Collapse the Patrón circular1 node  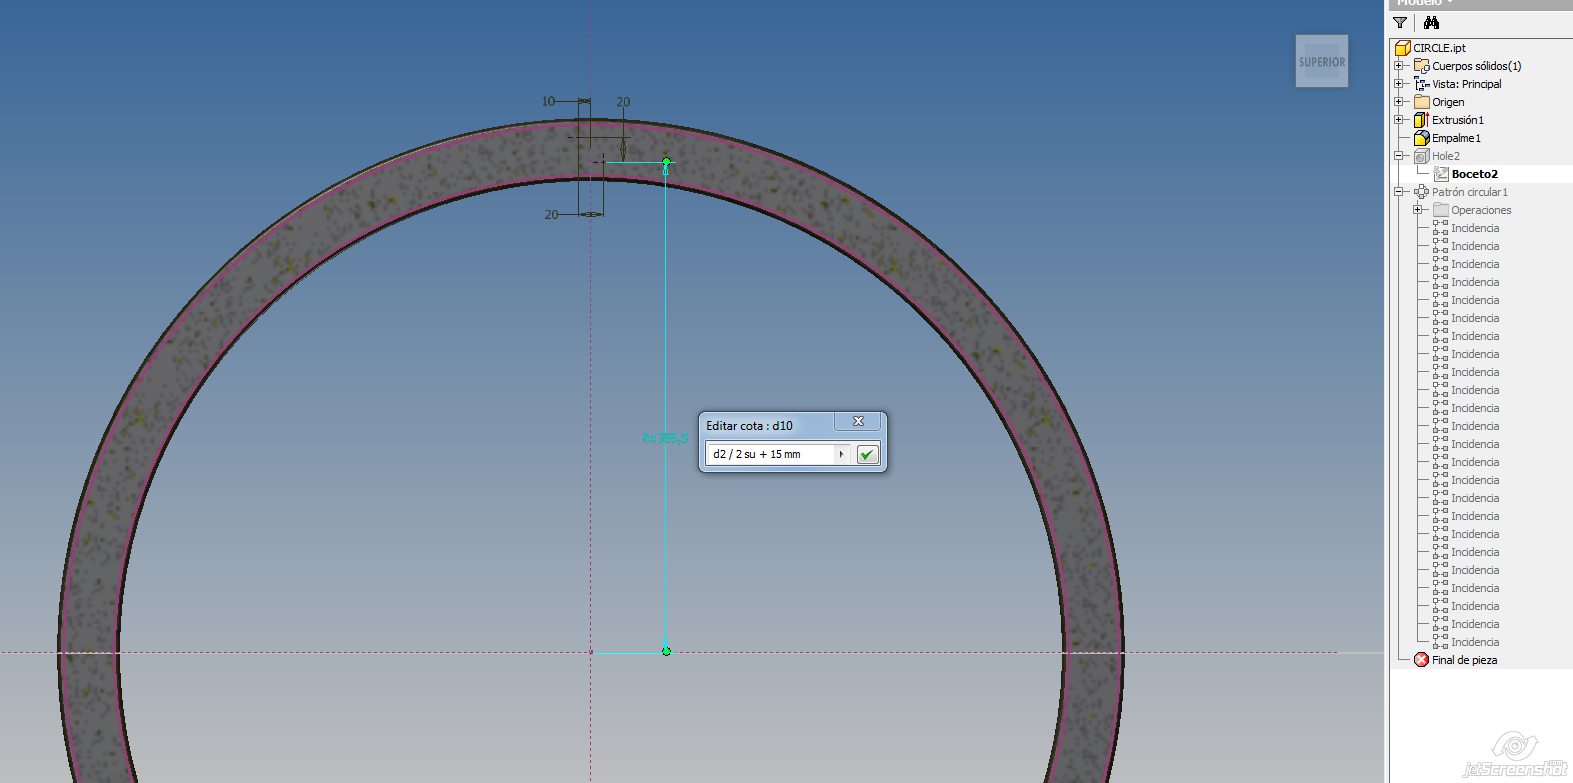pyautogui.click(x=1400, y=192)
